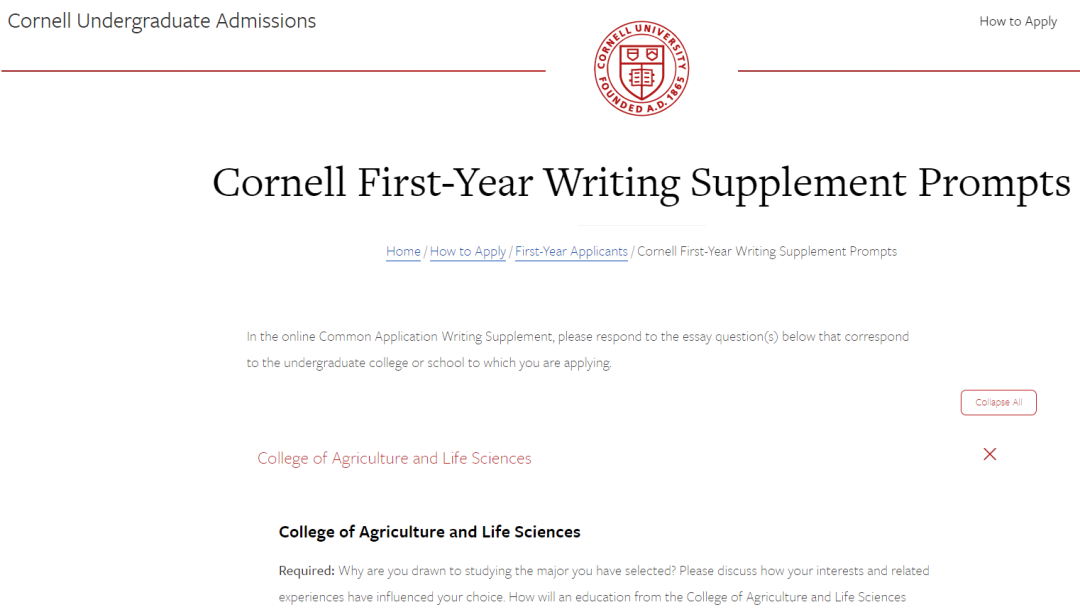
Task: Click the current page breadcrumb text
Action: click(767, 251)
